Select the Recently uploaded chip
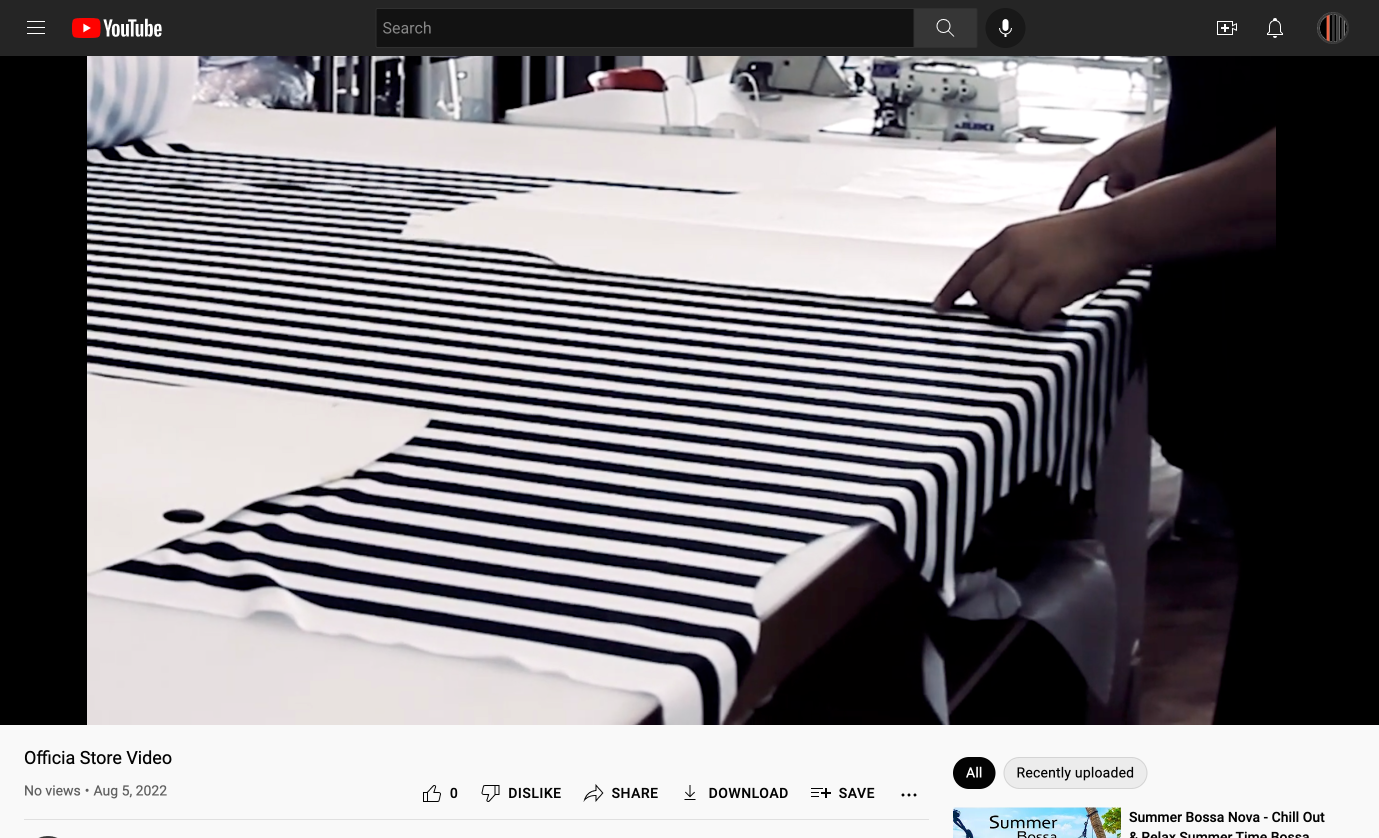Viewport: 1379px width, 838px height. (1075, 773)
